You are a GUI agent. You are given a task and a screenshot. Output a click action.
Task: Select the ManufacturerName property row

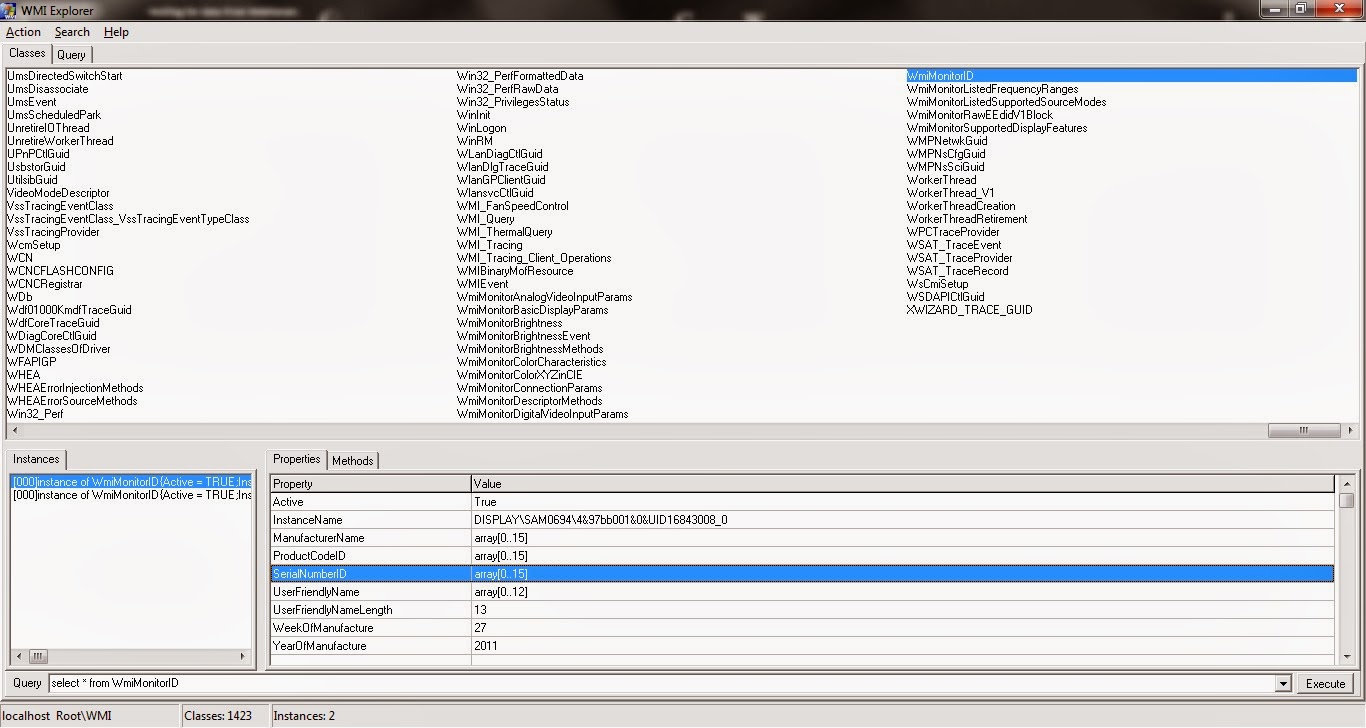(802, 538)
